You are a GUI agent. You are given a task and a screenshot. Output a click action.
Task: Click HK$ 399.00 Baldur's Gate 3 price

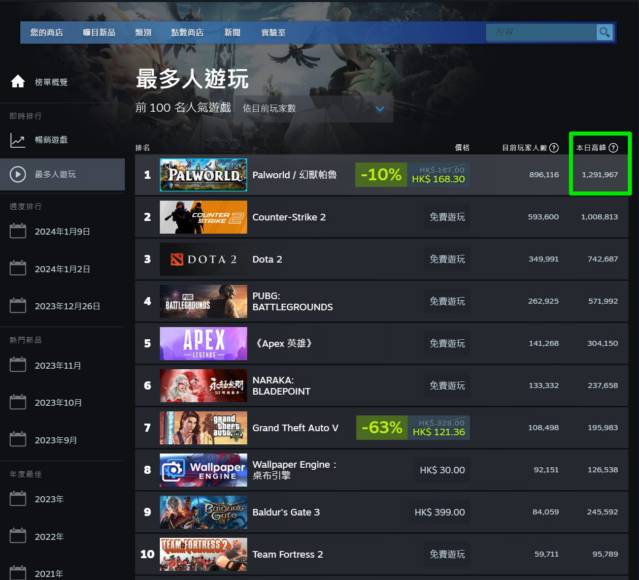pyautogui.click(x=440, y=512)
